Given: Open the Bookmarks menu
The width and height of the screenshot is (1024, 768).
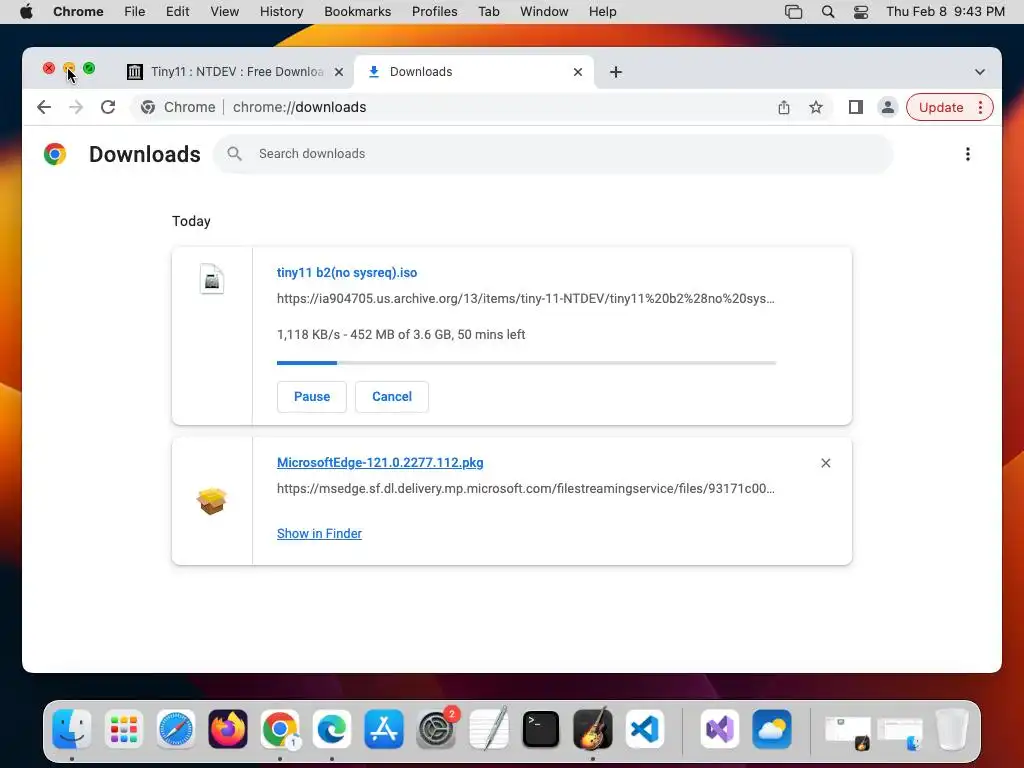Looking at the screenshot, I should [x=357, y=12].
